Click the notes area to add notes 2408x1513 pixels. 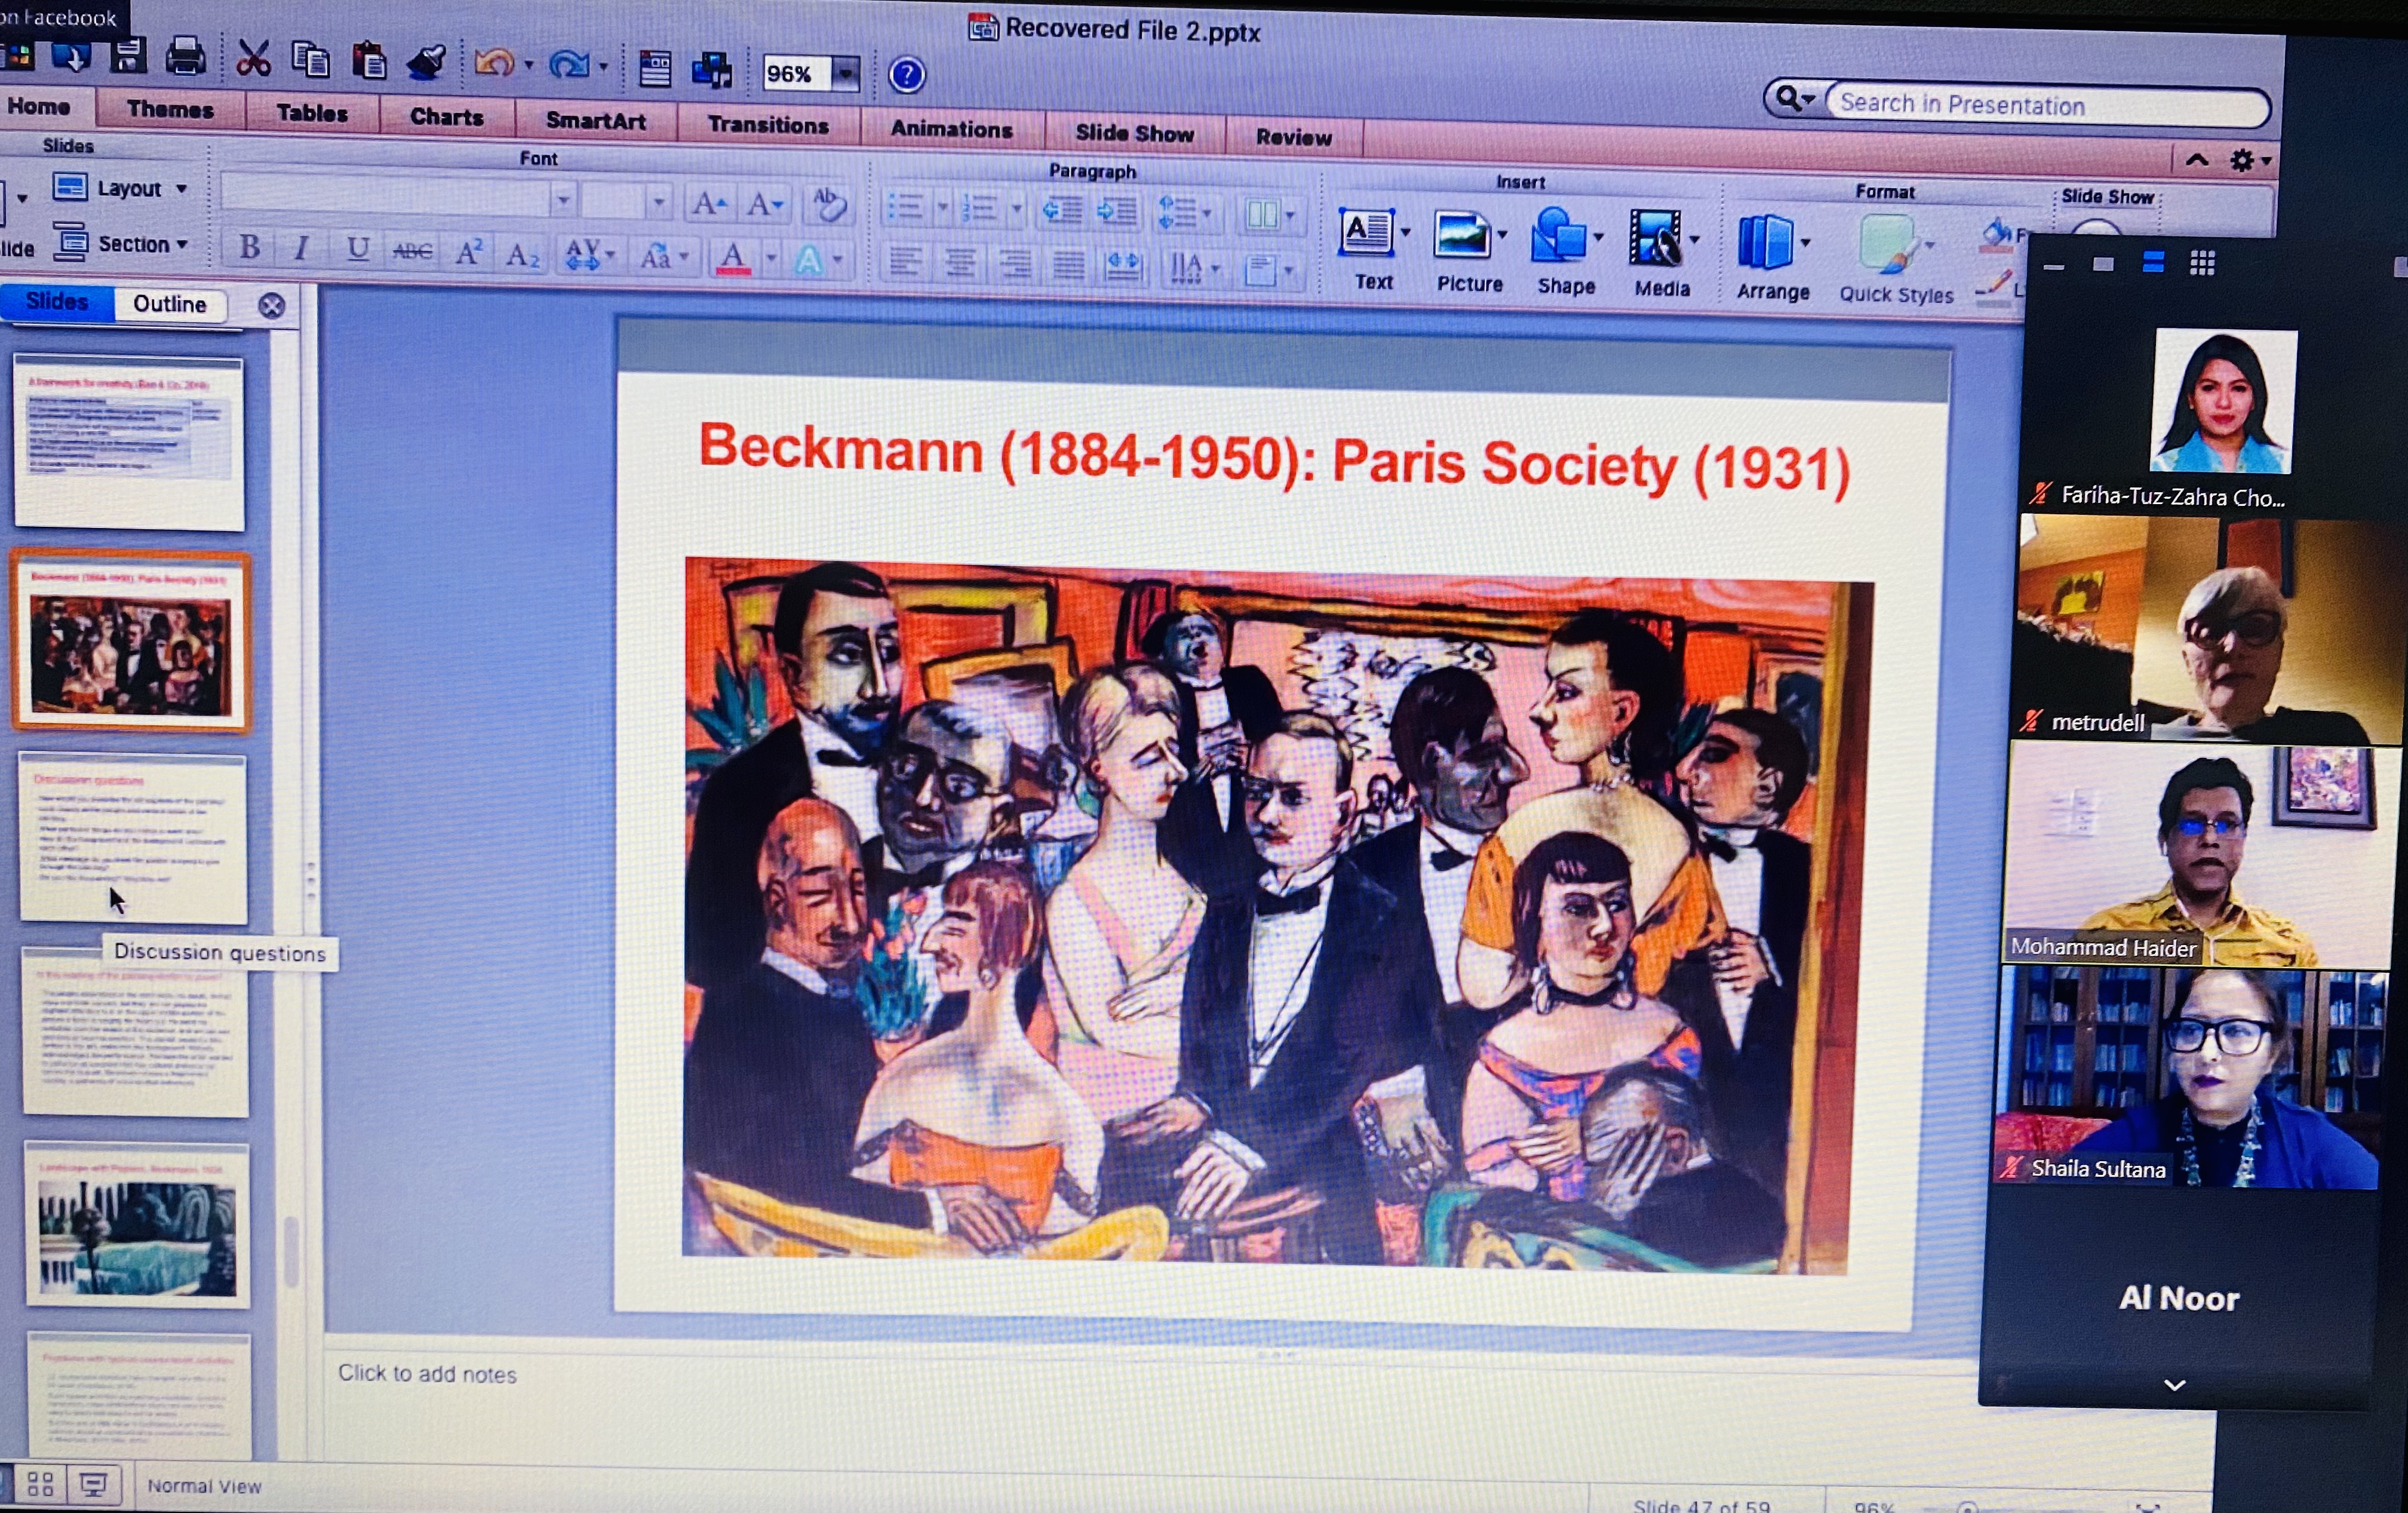click(x=428, y=1374)
